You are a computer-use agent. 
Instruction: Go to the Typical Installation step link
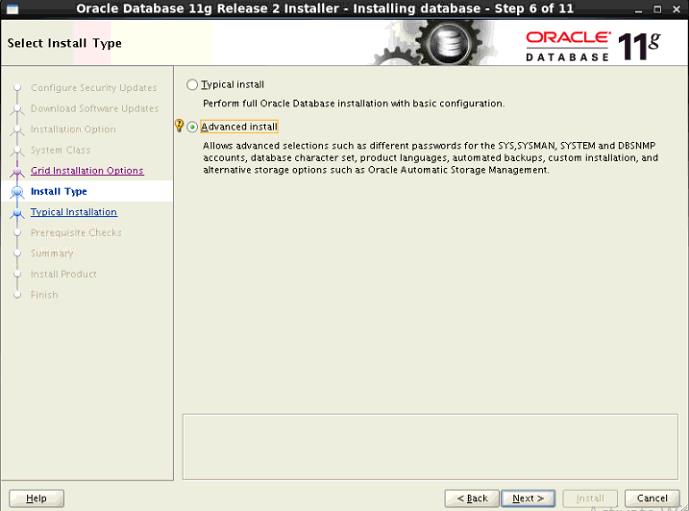coord(74,212)
